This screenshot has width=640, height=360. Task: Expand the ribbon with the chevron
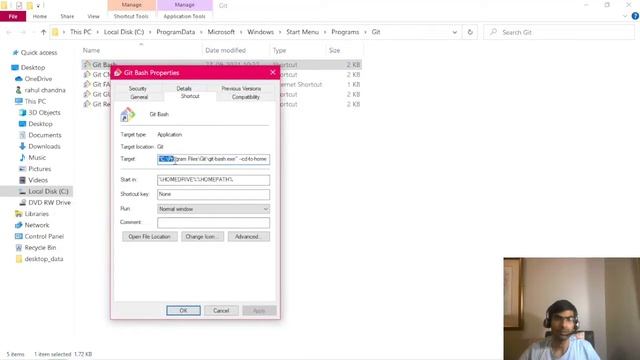tap(625, 16)
